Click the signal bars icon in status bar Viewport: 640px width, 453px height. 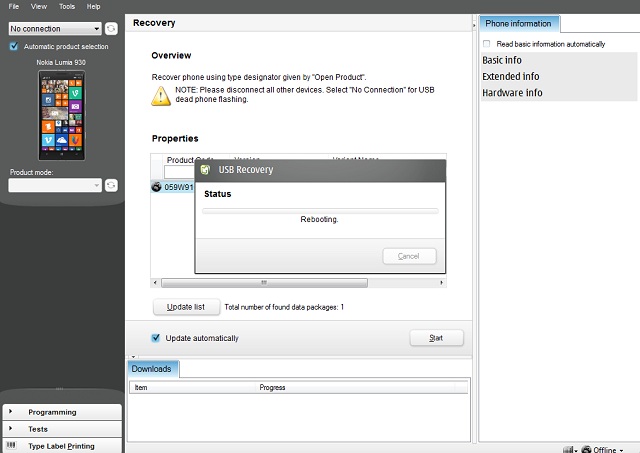click(568, 450)
